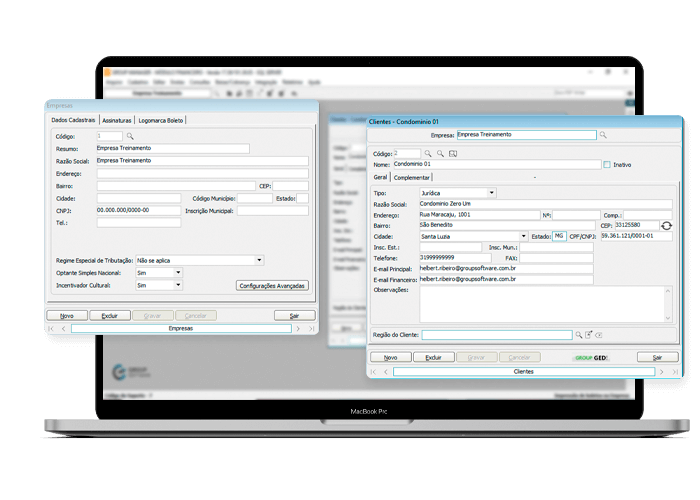Click the Razão Social field in Empresas
This screenshot has height=500, width=700.
tap(202, 161)
